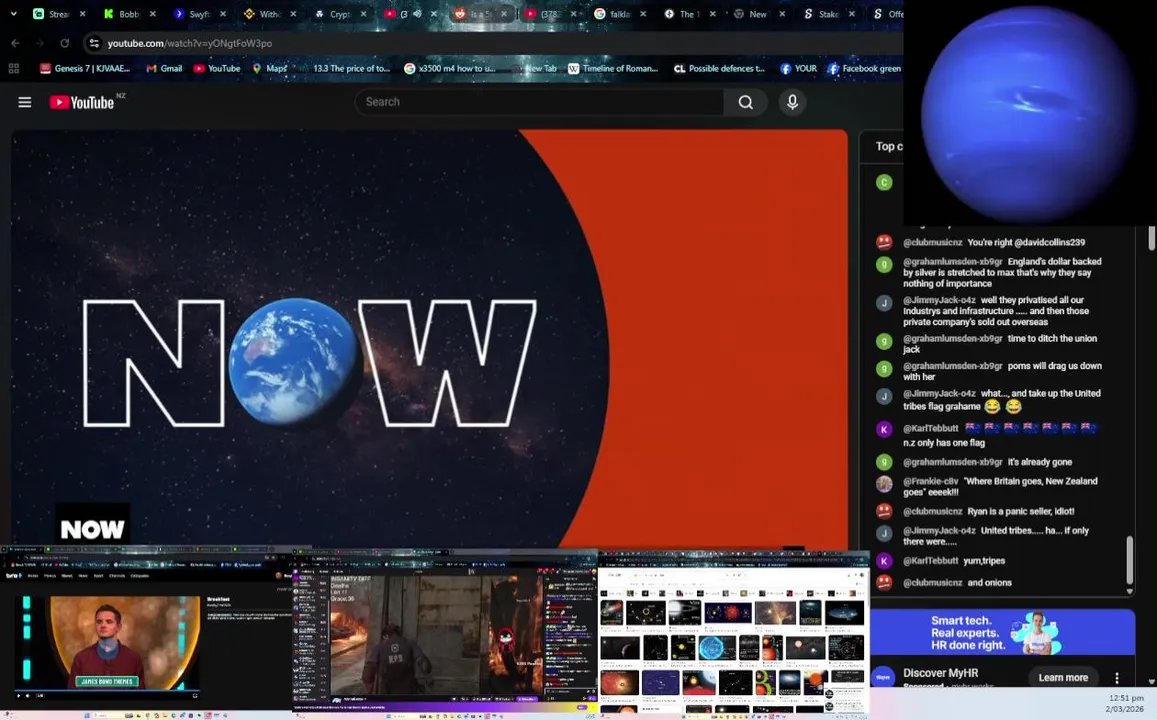Open the Maps bookmark

(x=269, y=69)
